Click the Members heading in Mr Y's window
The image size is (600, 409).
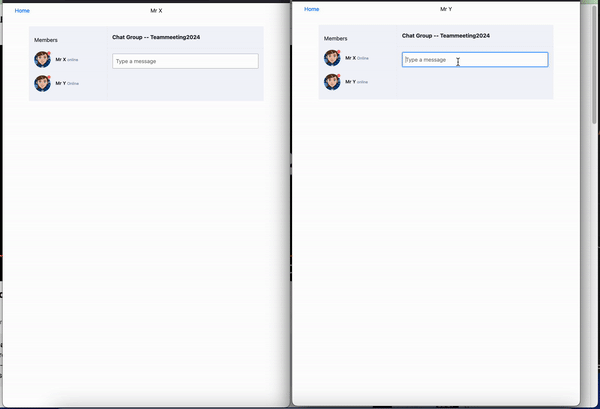click(x=336, y=38)
